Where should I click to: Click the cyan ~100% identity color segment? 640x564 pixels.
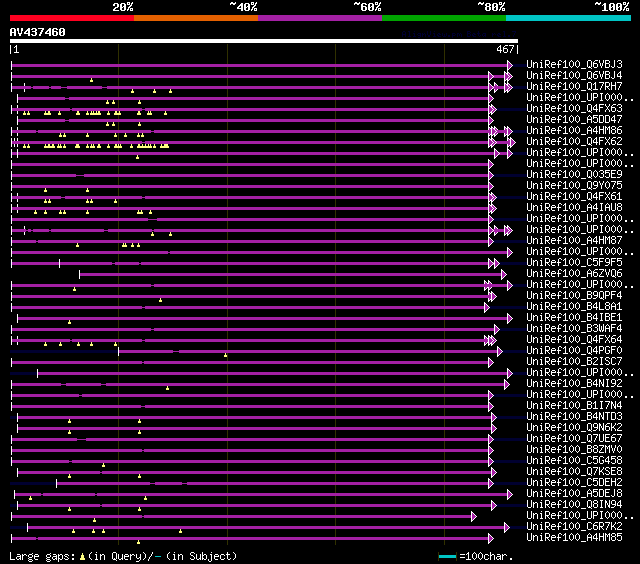[x=569, y=18]
